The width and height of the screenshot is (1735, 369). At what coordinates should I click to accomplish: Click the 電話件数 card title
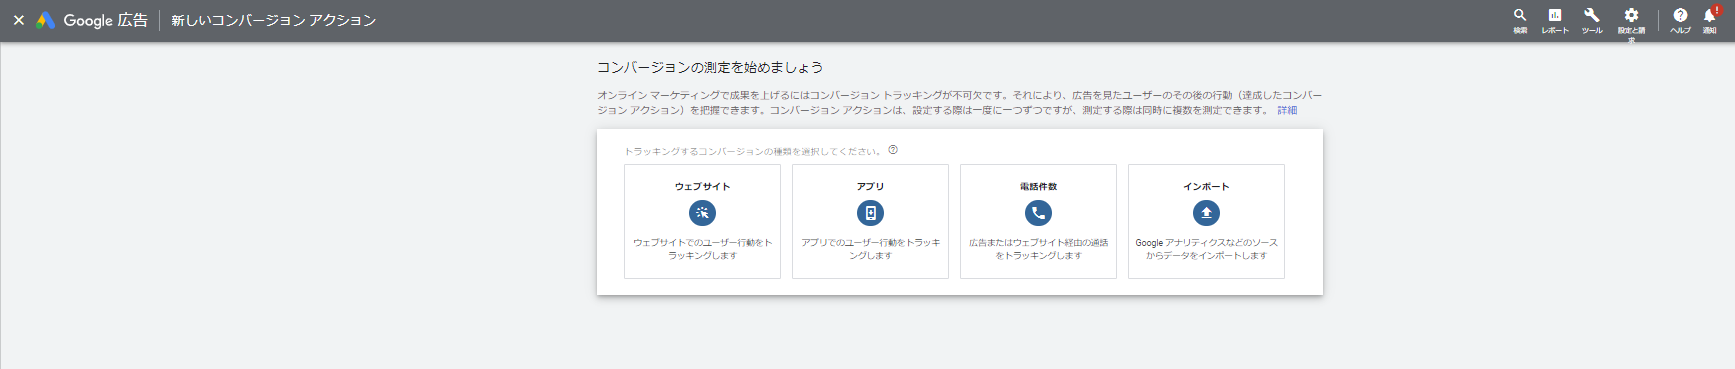click(1038, 186)
